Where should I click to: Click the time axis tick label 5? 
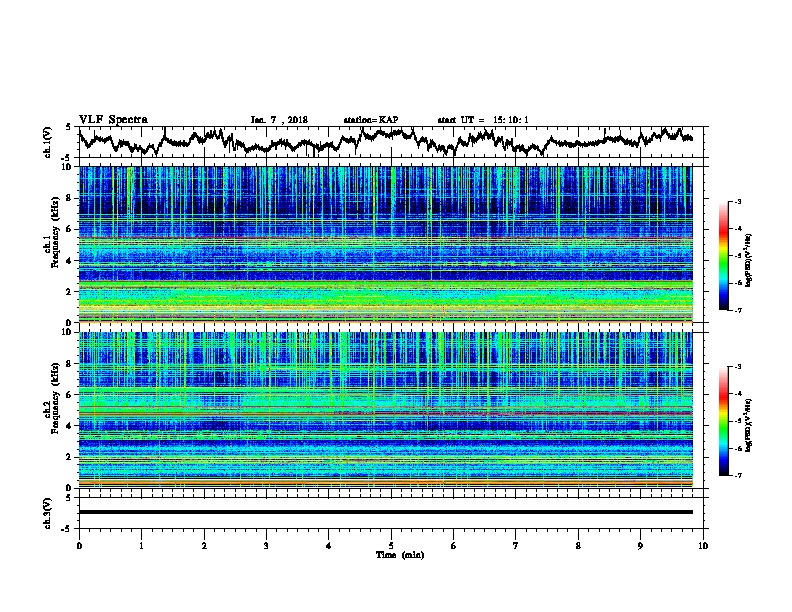(391, 545)
